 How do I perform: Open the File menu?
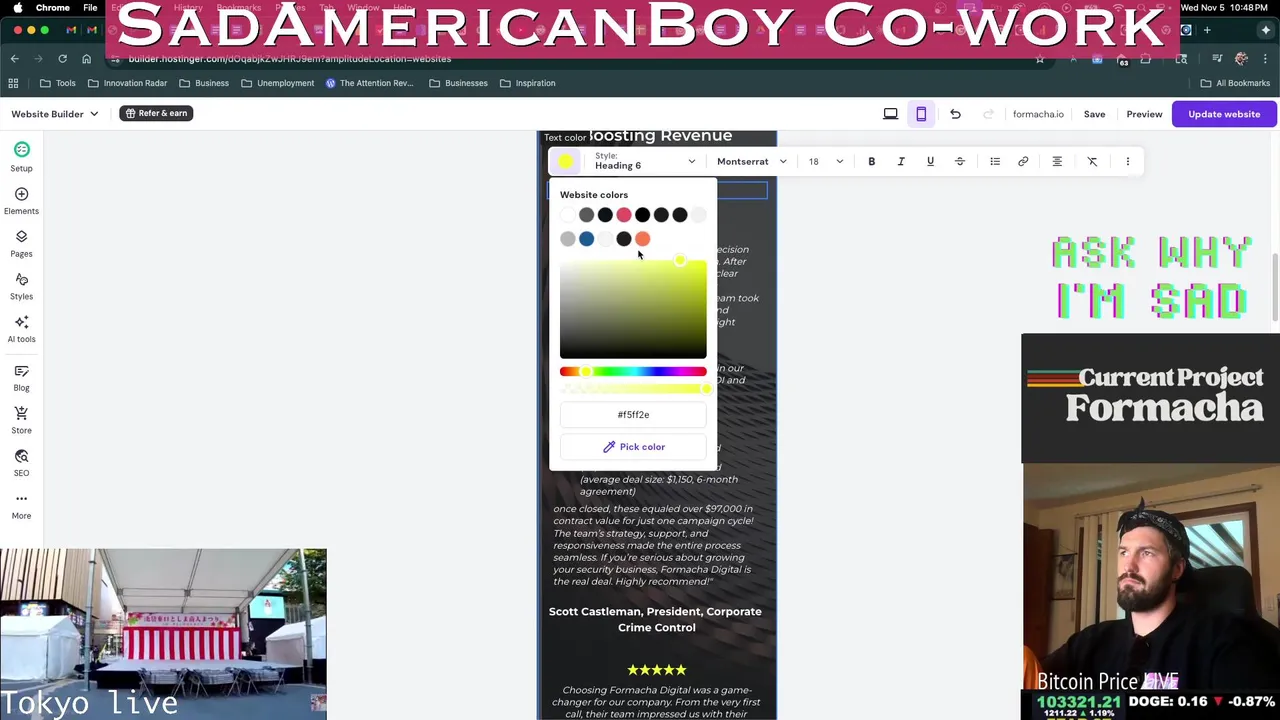pos(90,8)
